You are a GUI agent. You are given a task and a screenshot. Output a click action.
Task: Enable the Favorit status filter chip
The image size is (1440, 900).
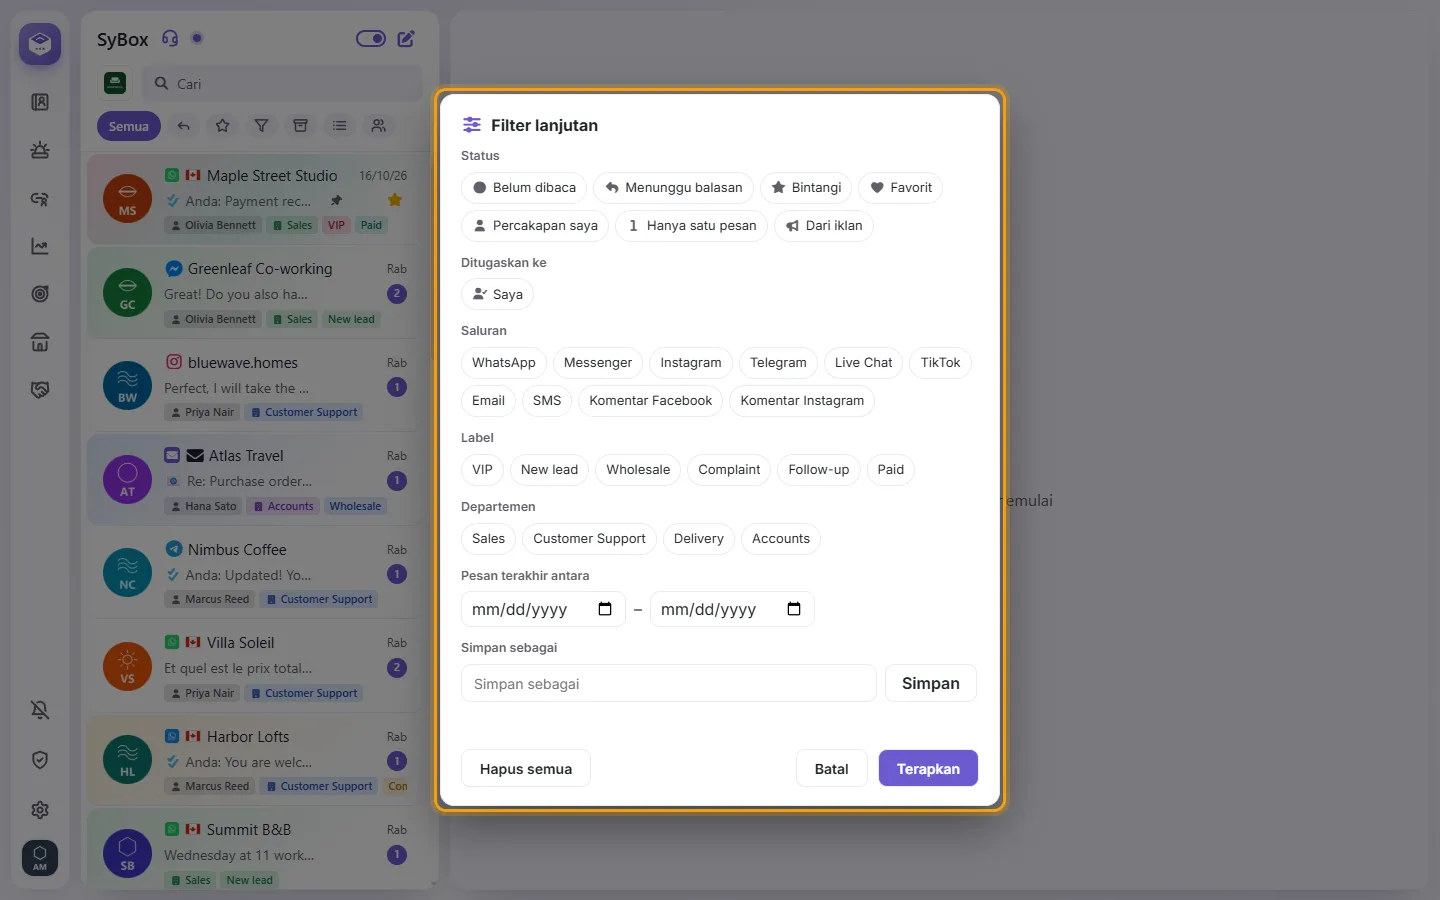[900, 188]
